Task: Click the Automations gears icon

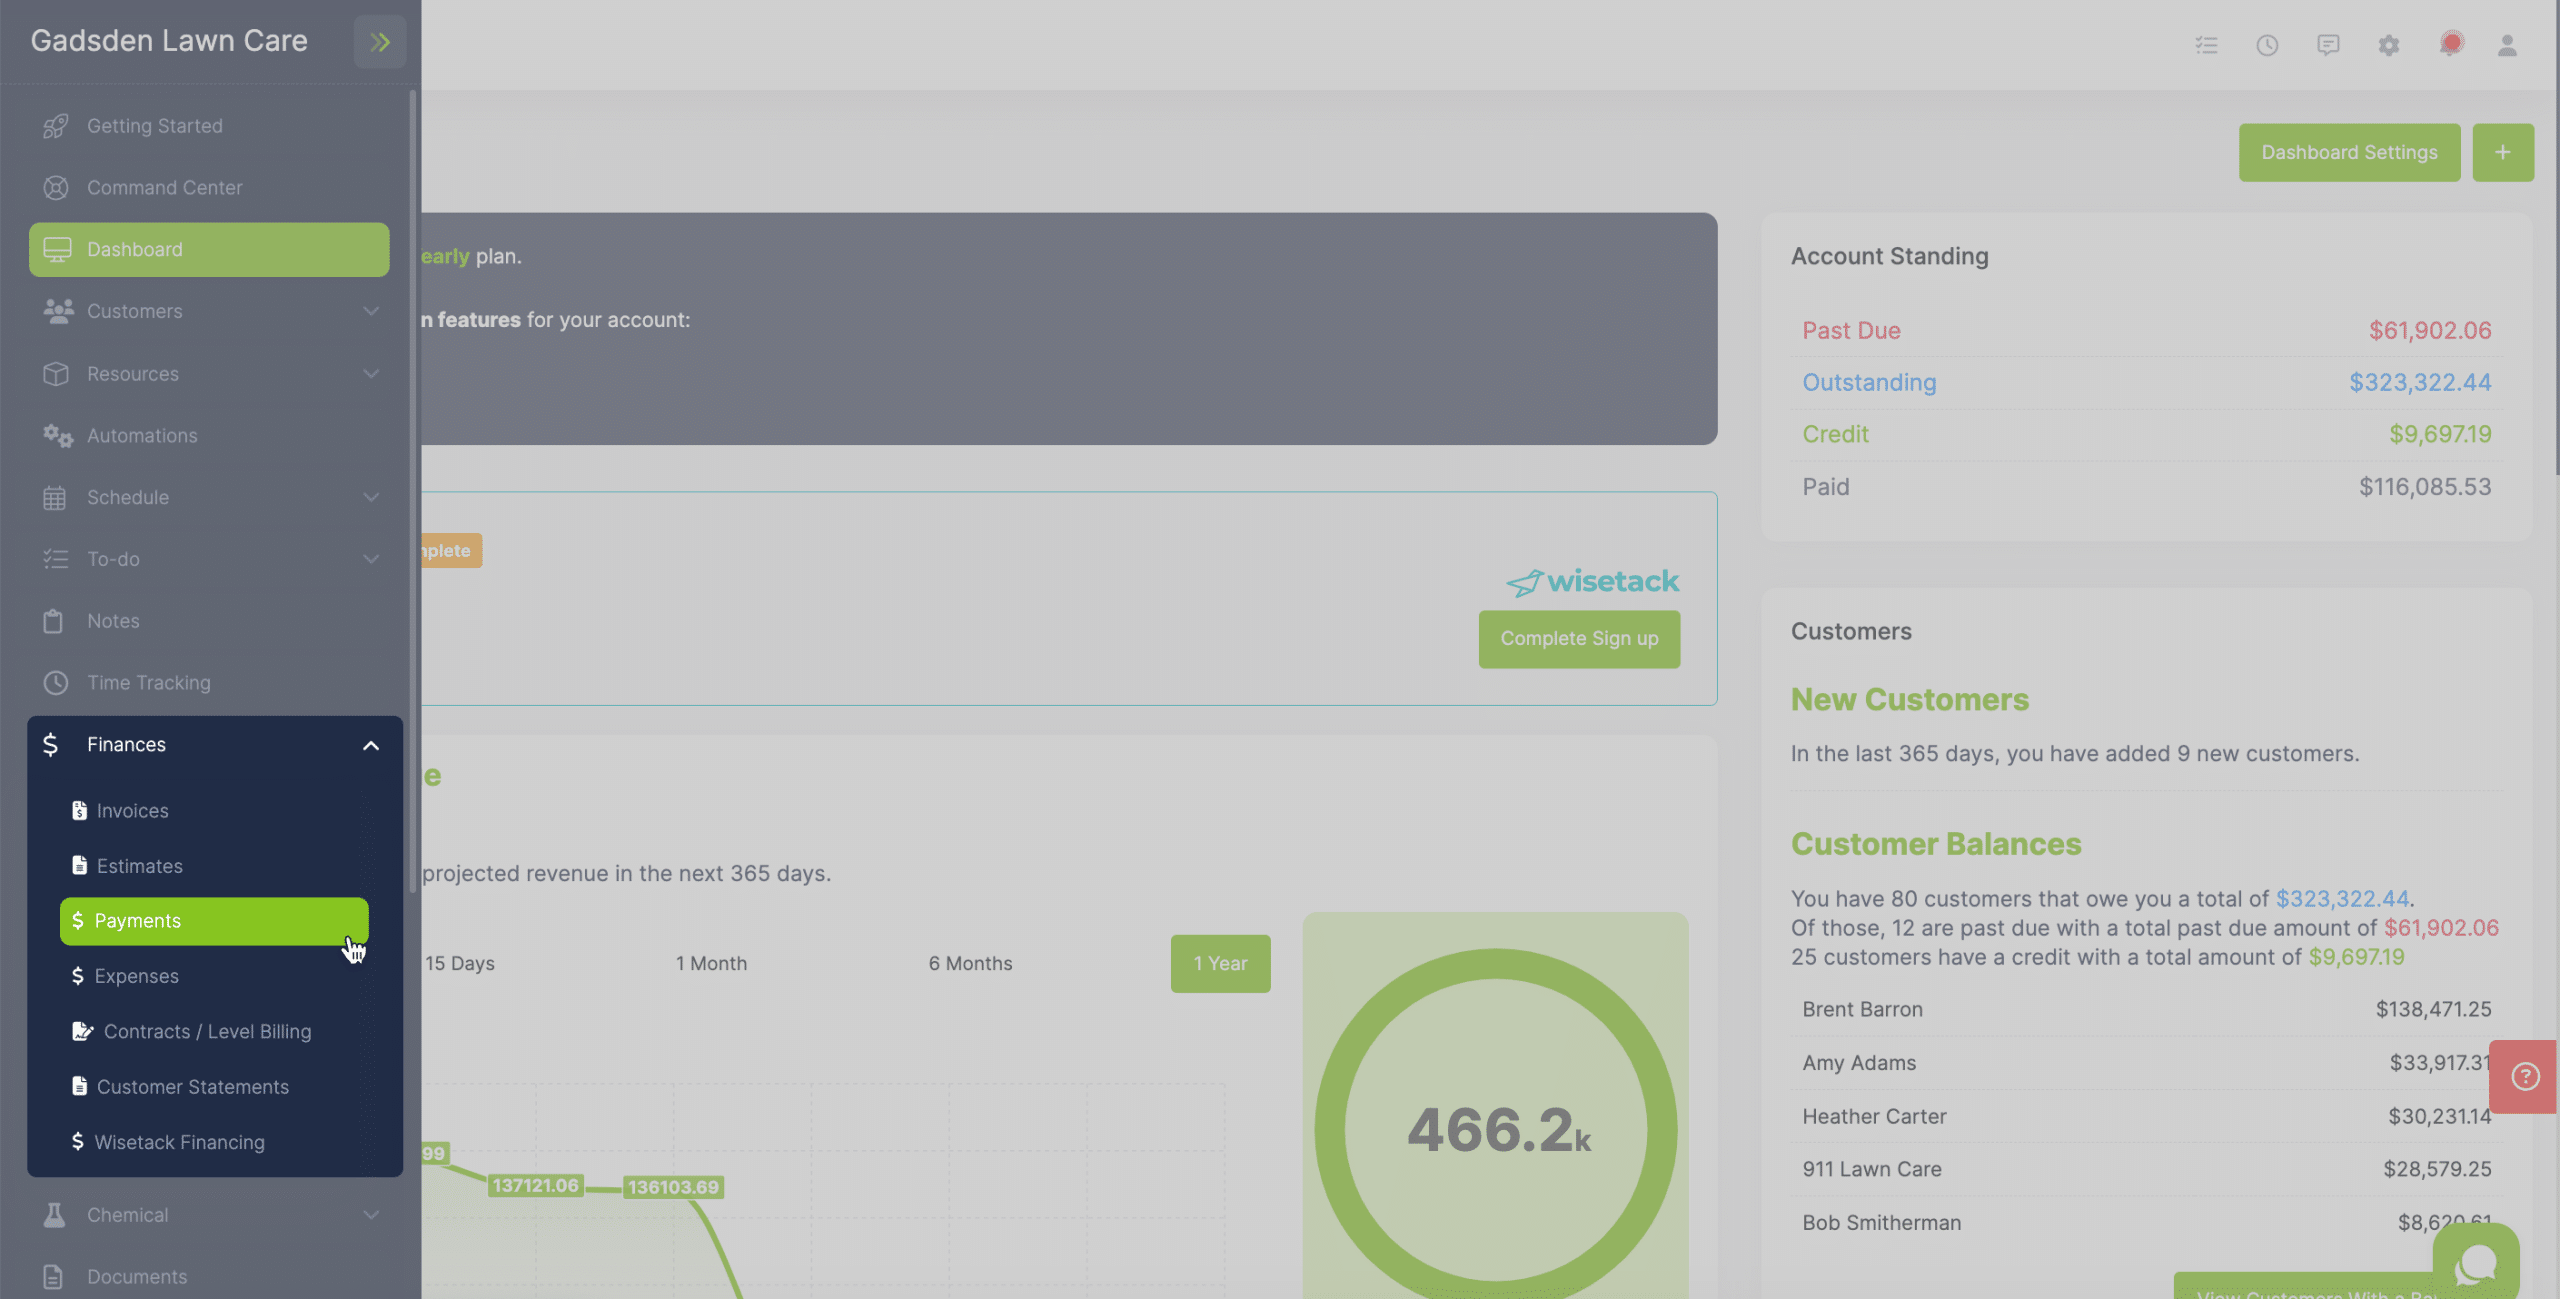Action: (58, 436)
